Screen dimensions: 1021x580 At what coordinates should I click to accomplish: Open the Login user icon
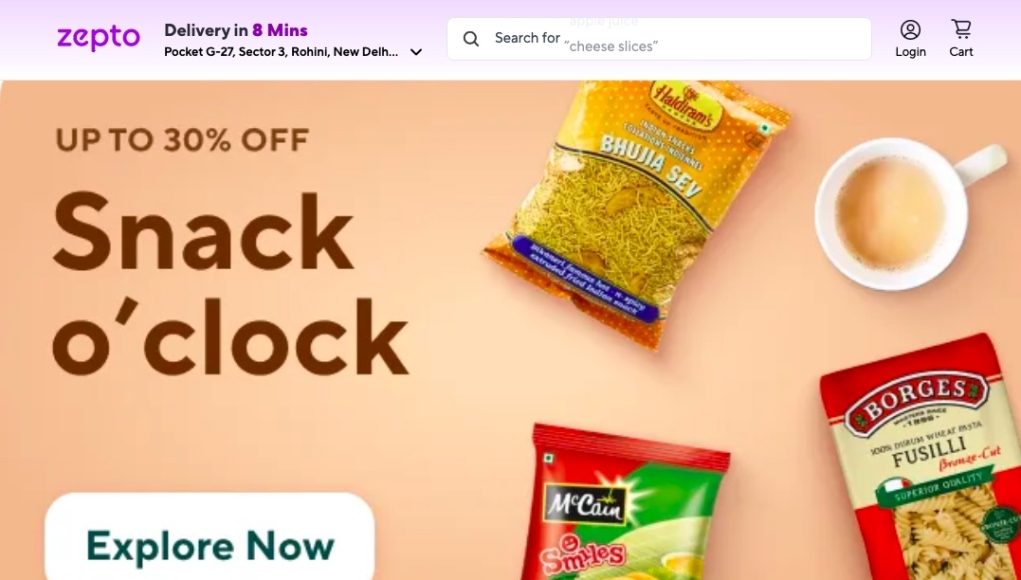910,30
